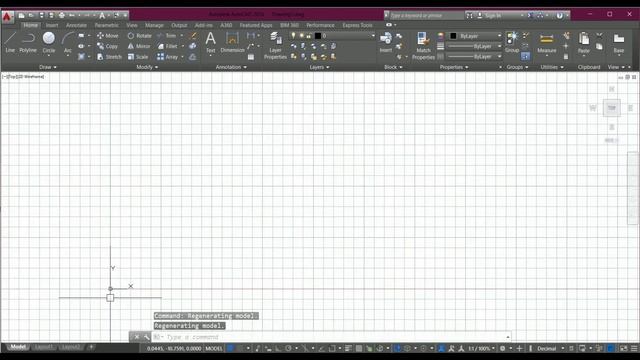Viewport: 640px width, 360px height.
Task: Activate the Move command
Action: point(108,36)
